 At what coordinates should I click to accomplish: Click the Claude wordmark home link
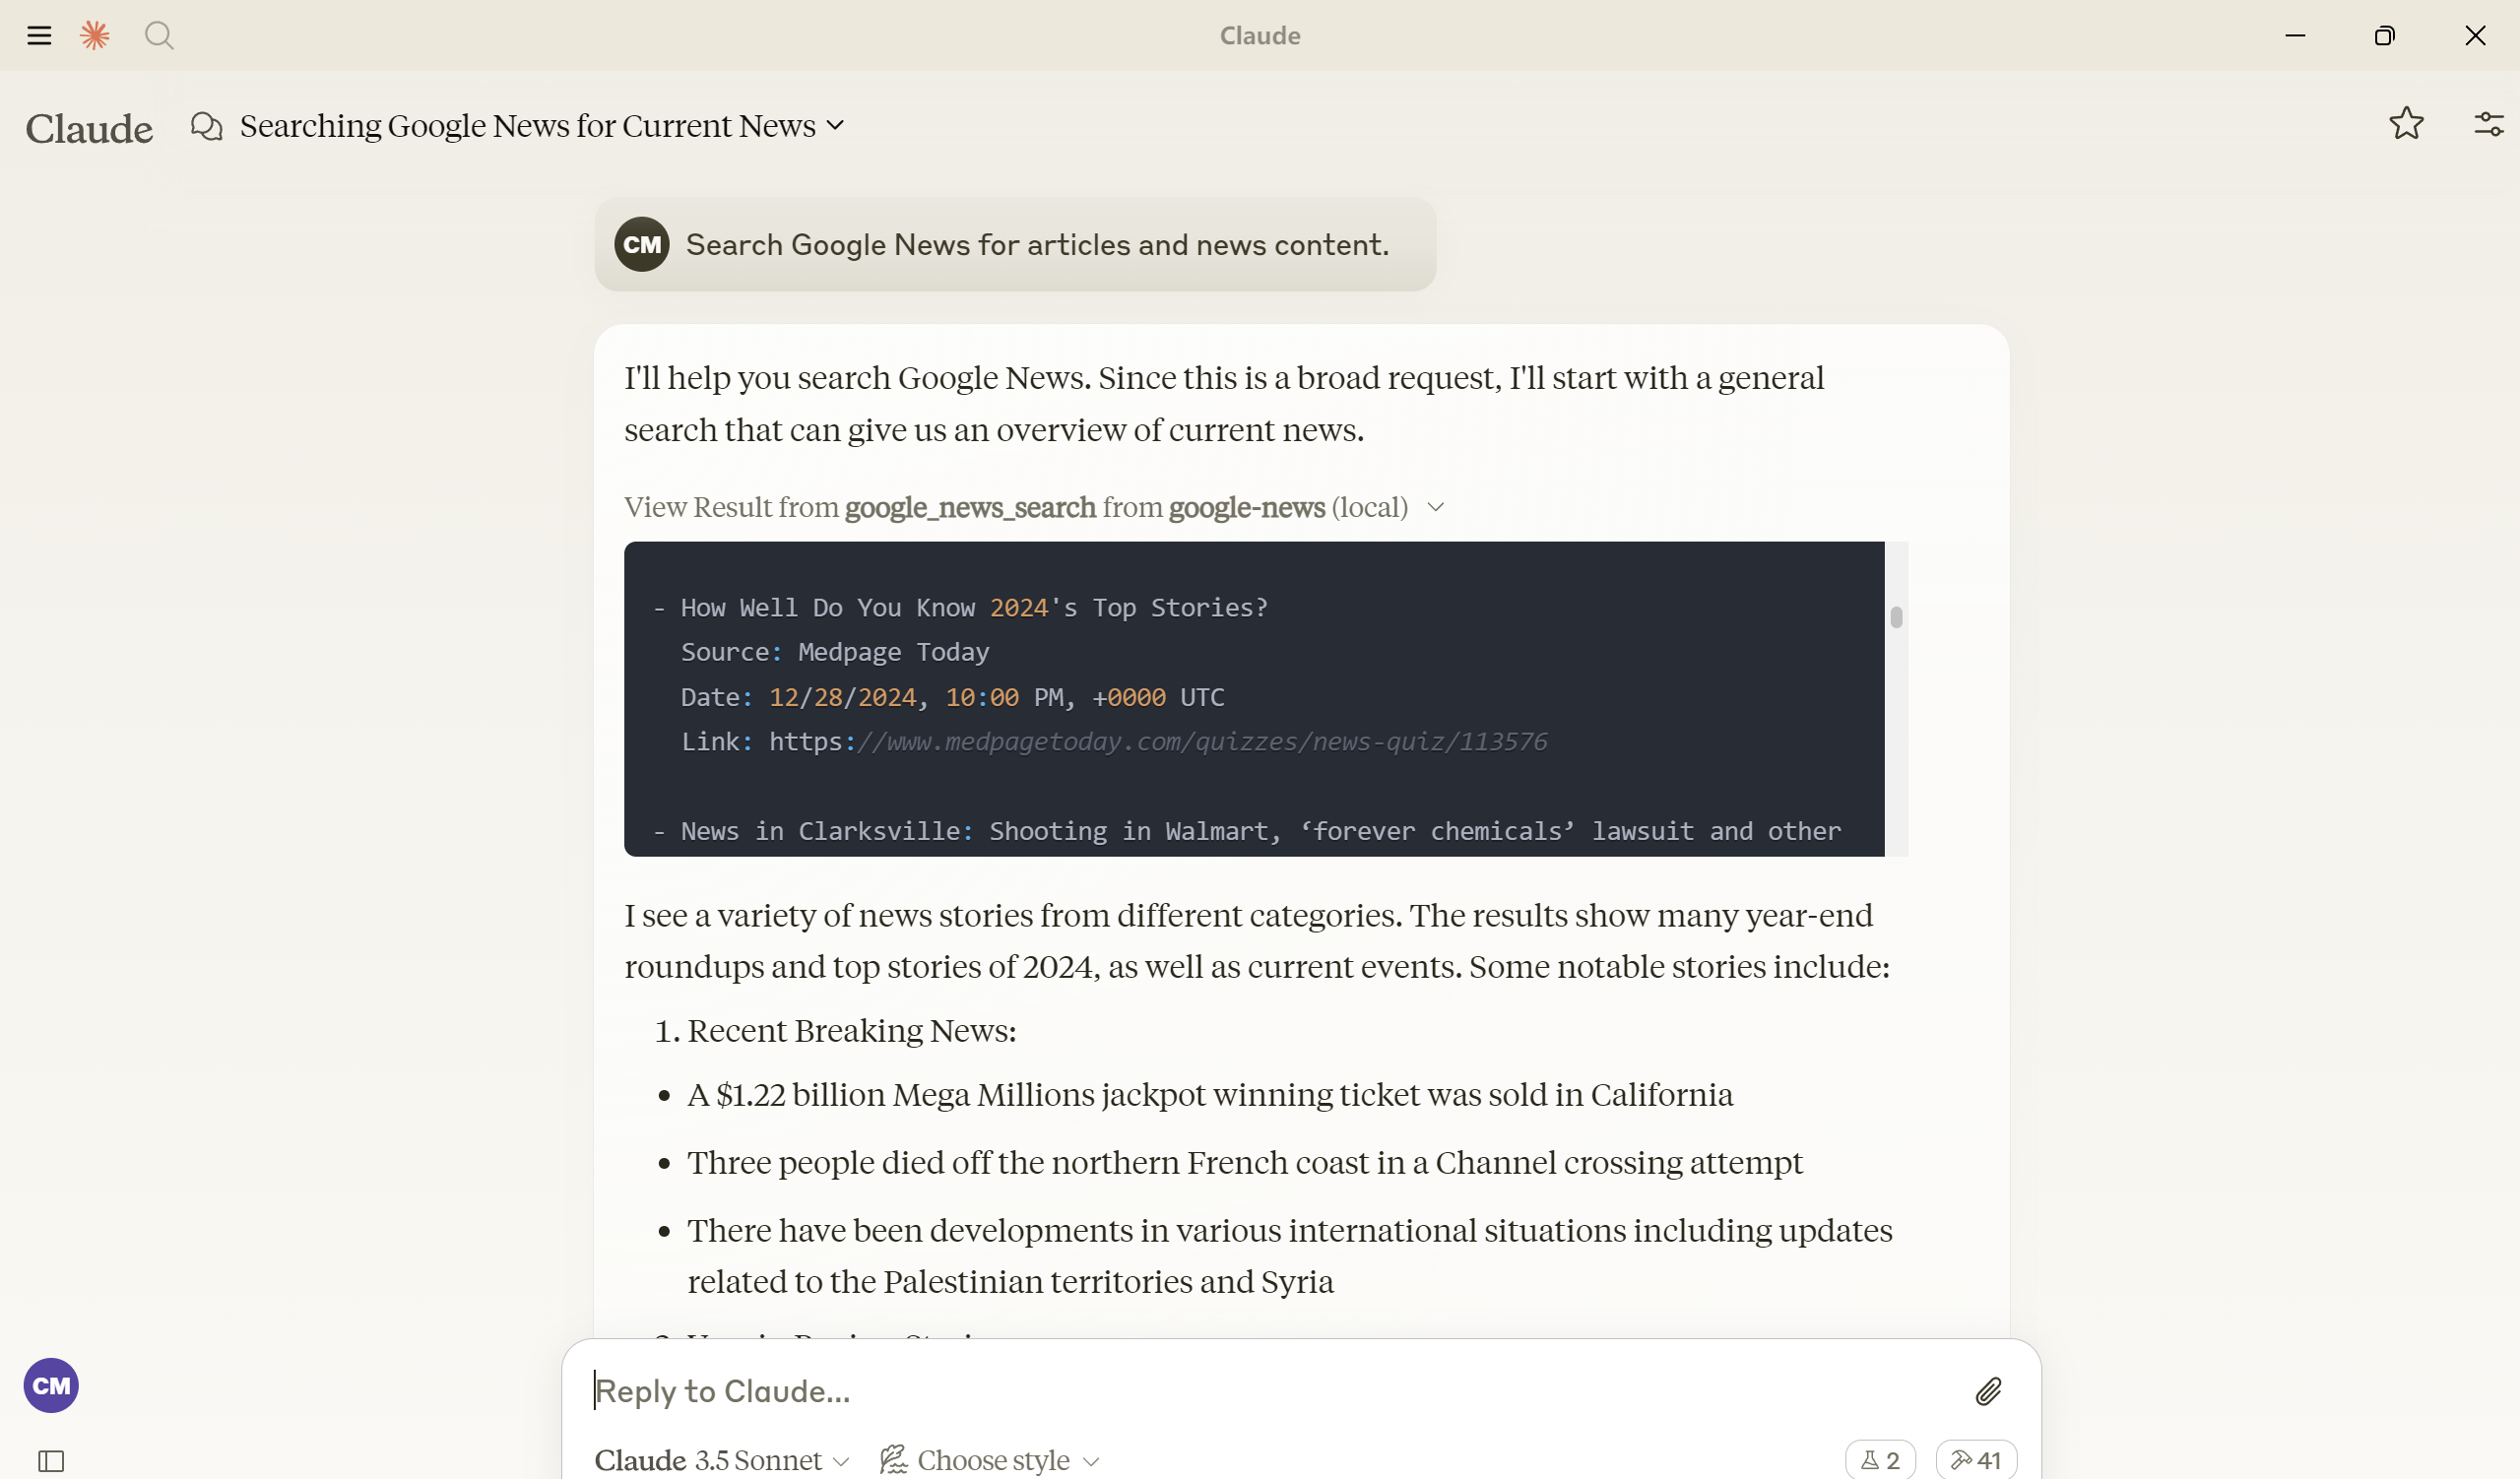click(x=89, y=129)
